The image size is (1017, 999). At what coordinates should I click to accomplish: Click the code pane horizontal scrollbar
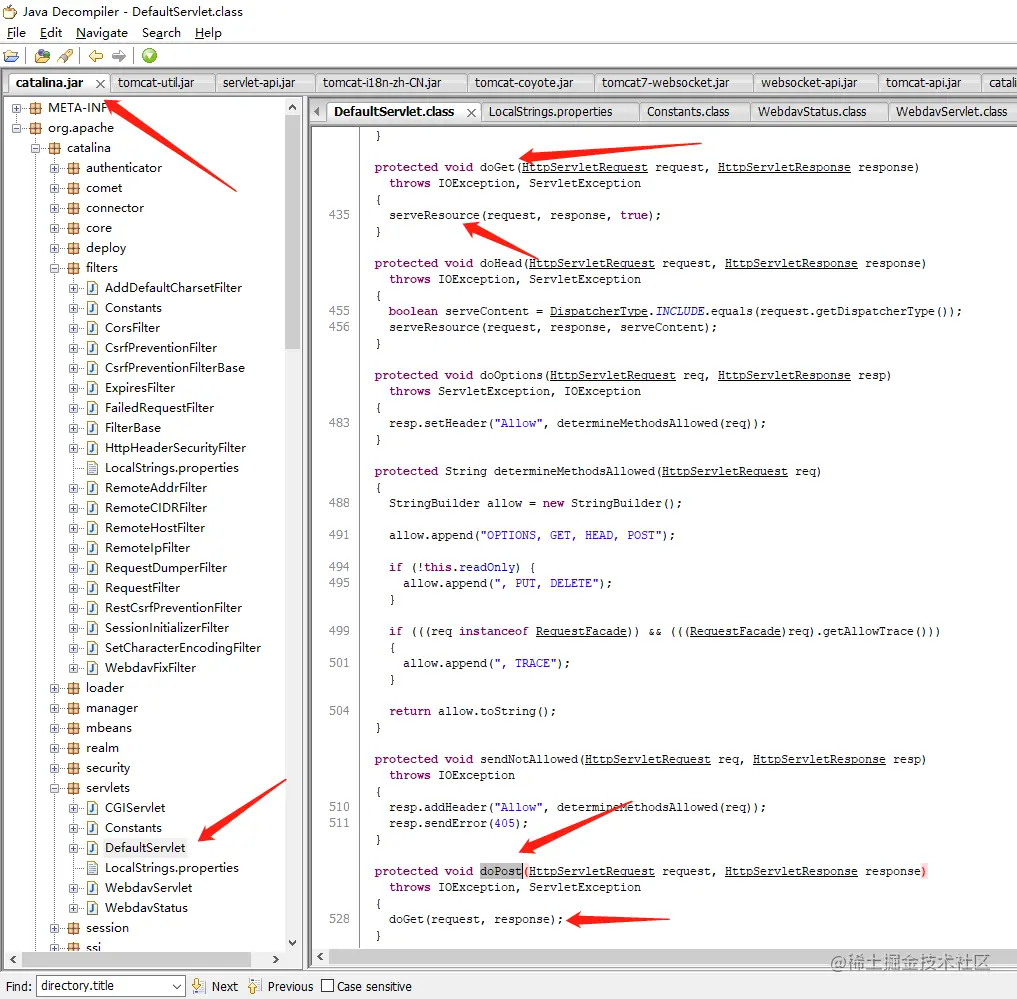tap(671, 957)
